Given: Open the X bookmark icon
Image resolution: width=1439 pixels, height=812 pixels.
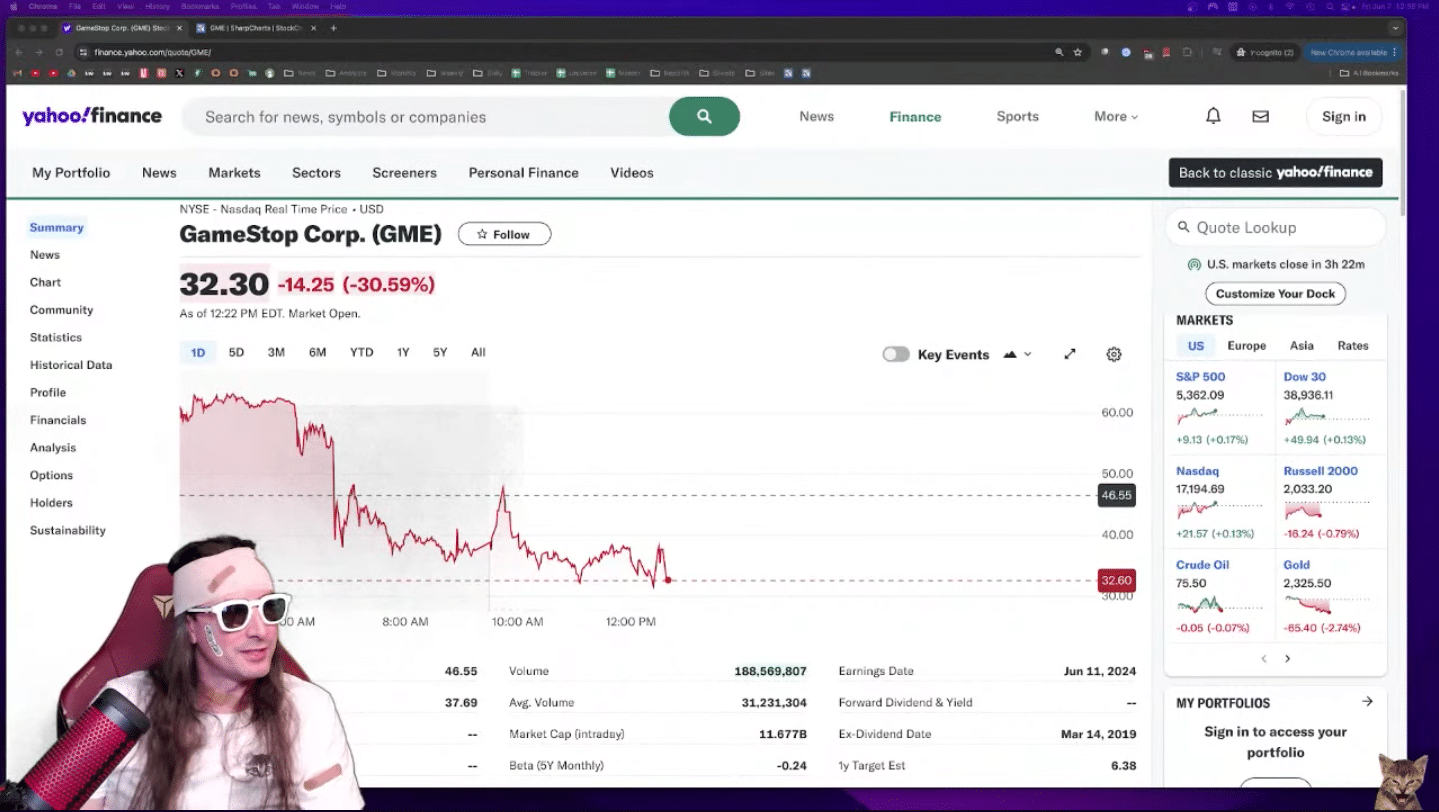Looking at the screenshot, I should 179,73.
